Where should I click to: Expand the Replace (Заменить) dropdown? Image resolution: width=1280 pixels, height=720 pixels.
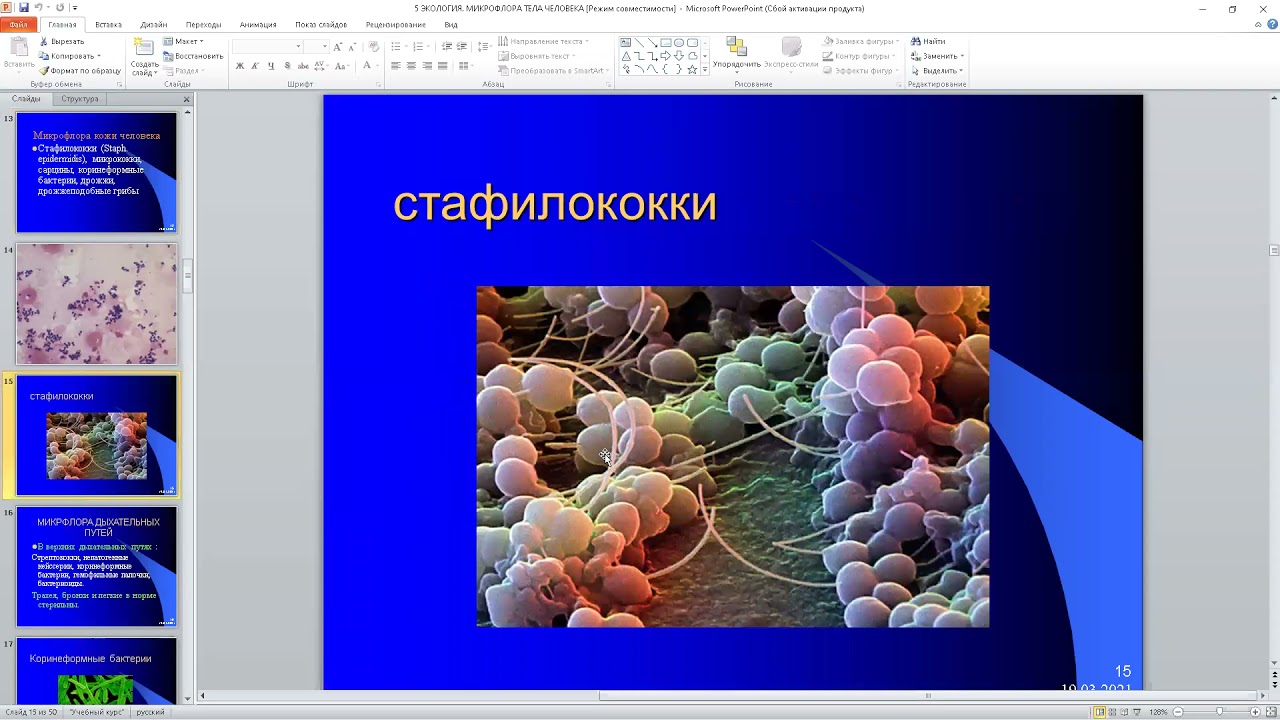(962, 56)
